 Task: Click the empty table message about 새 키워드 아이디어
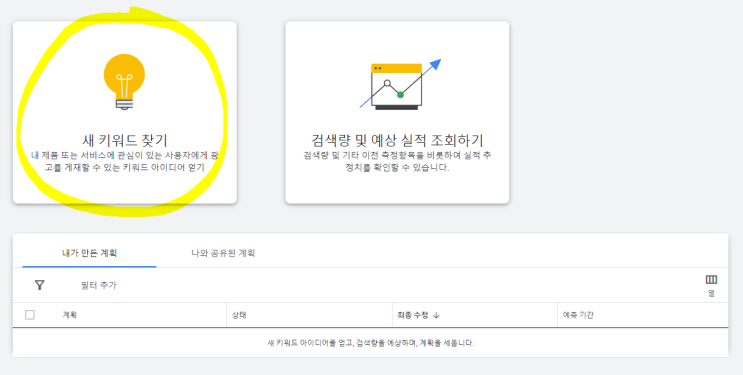pyautogui.click(x=371, y=343)
